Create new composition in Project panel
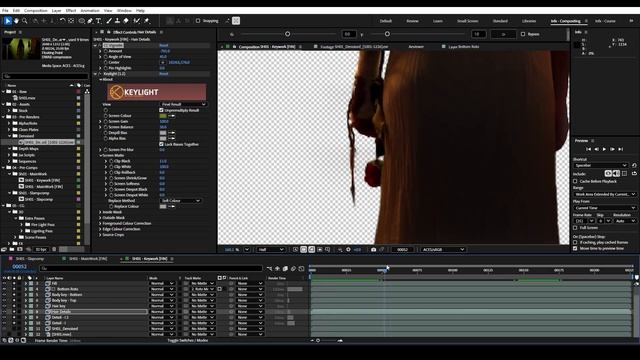Screen dimensions: 640x360 pyautogui.click(x=20, y=249)
